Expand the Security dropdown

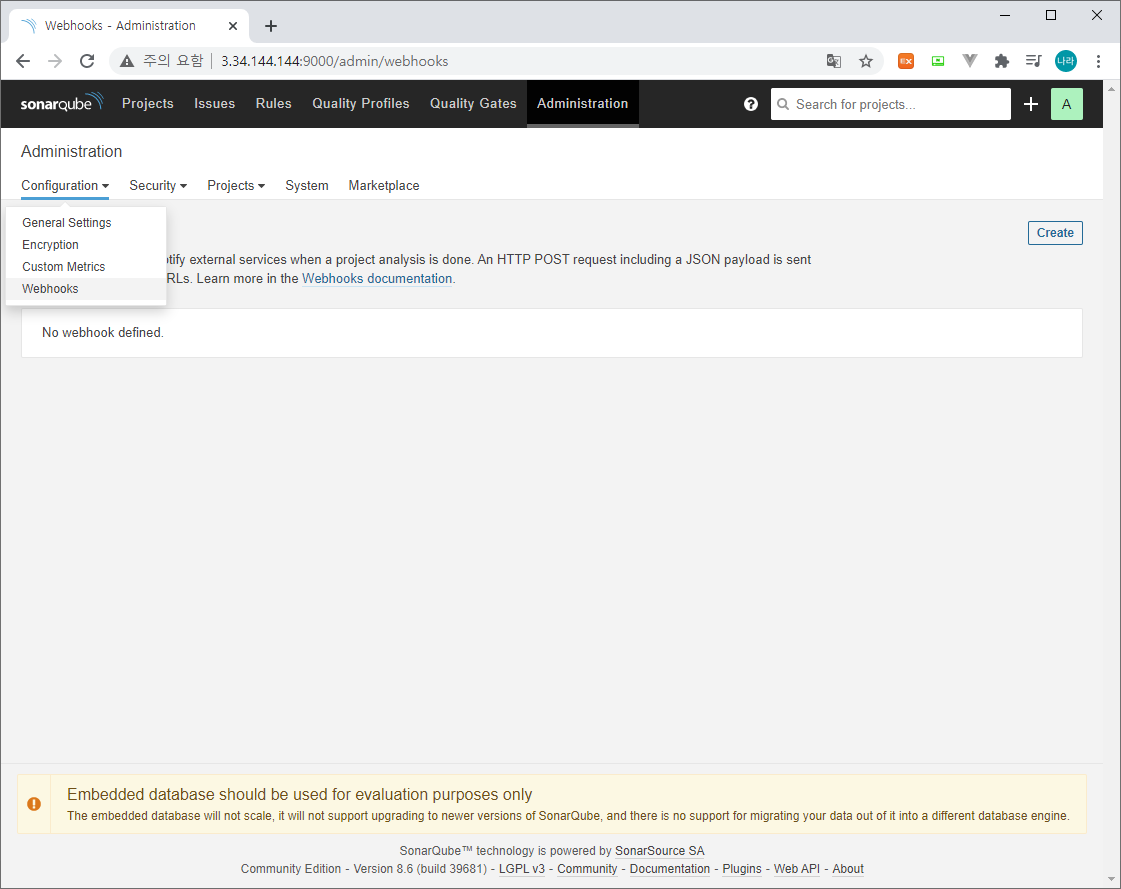(158, 185)
